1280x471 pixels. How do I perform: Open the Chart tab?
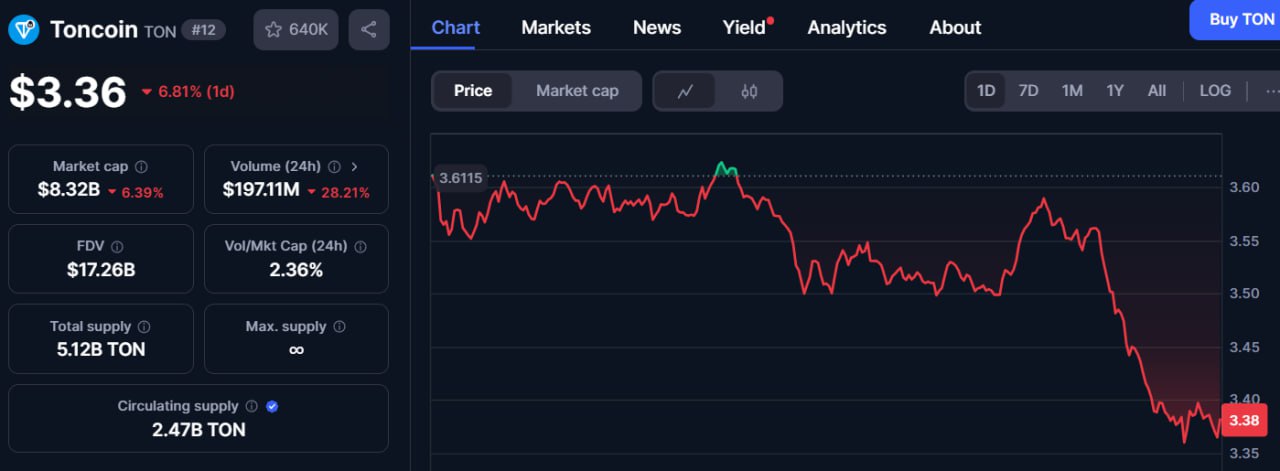(x=456, y=27)
